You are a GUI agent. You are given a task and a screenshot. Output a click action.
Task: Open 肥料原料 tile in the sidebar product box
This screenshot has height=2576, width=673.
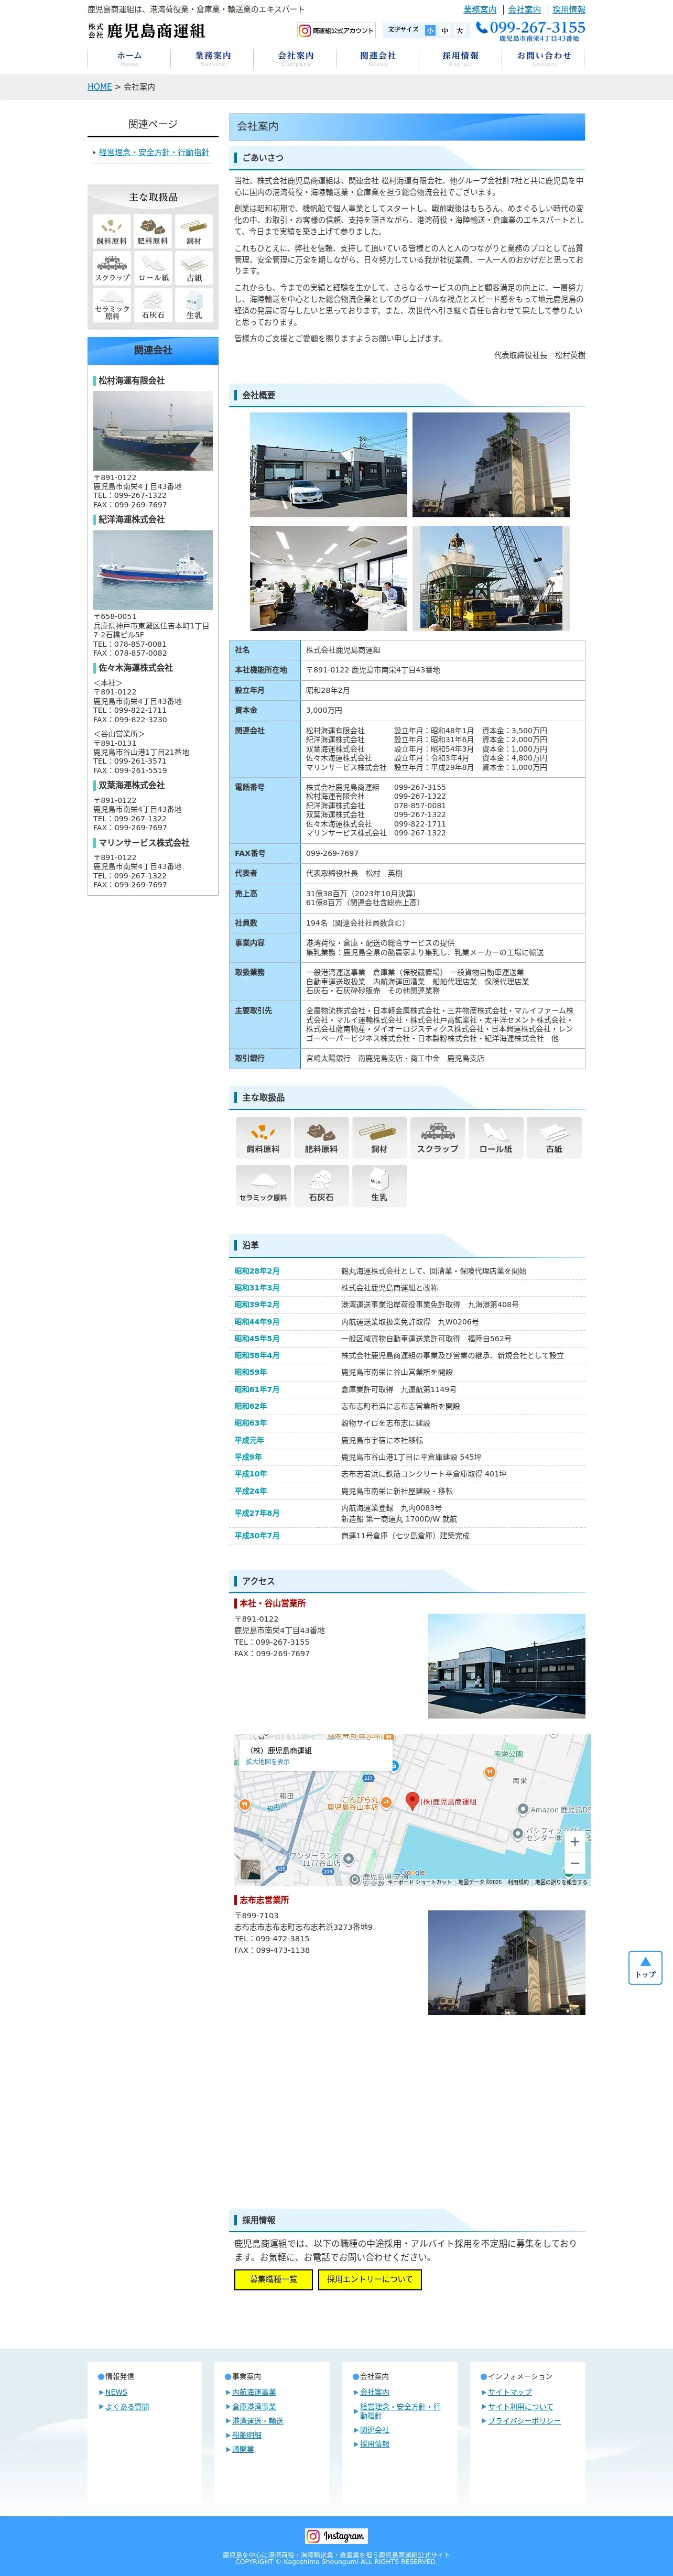(x=152, y=231)
